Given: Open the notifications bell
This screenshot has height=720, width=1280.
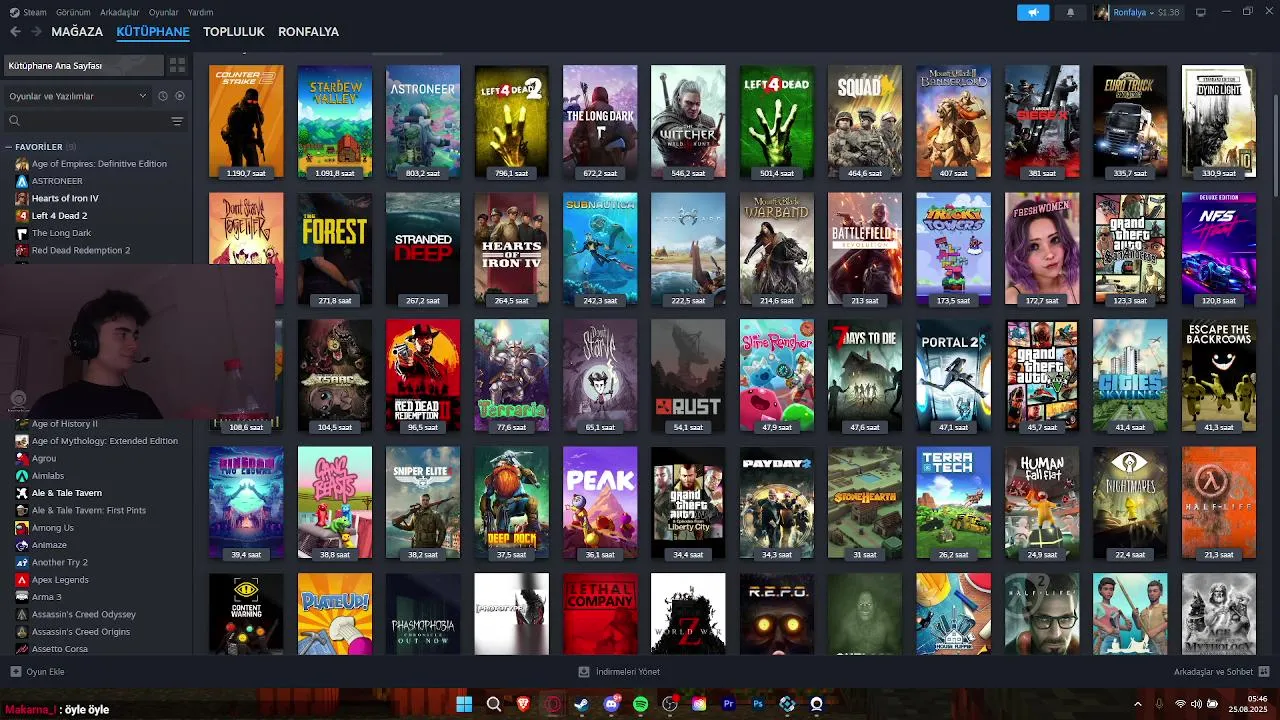Looking at the screenshot, I should [1070, 12].
